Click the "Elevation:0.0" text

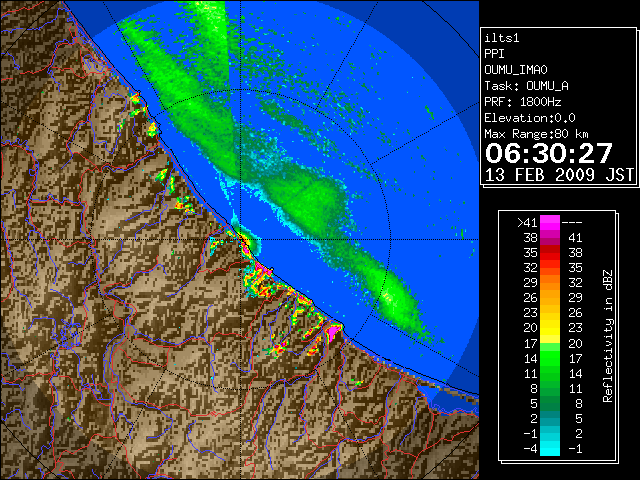(530, 118)
